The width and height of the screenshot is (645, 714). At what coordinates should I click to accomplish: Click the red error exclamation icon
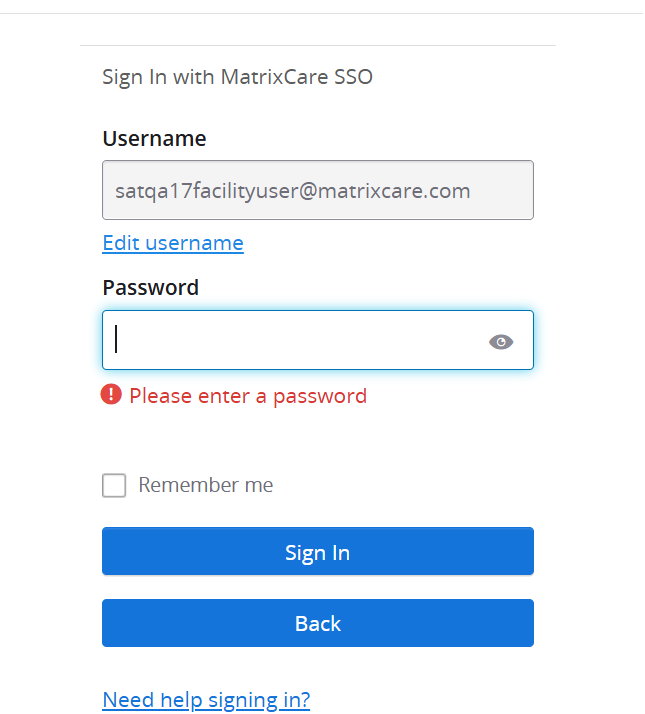112,395
